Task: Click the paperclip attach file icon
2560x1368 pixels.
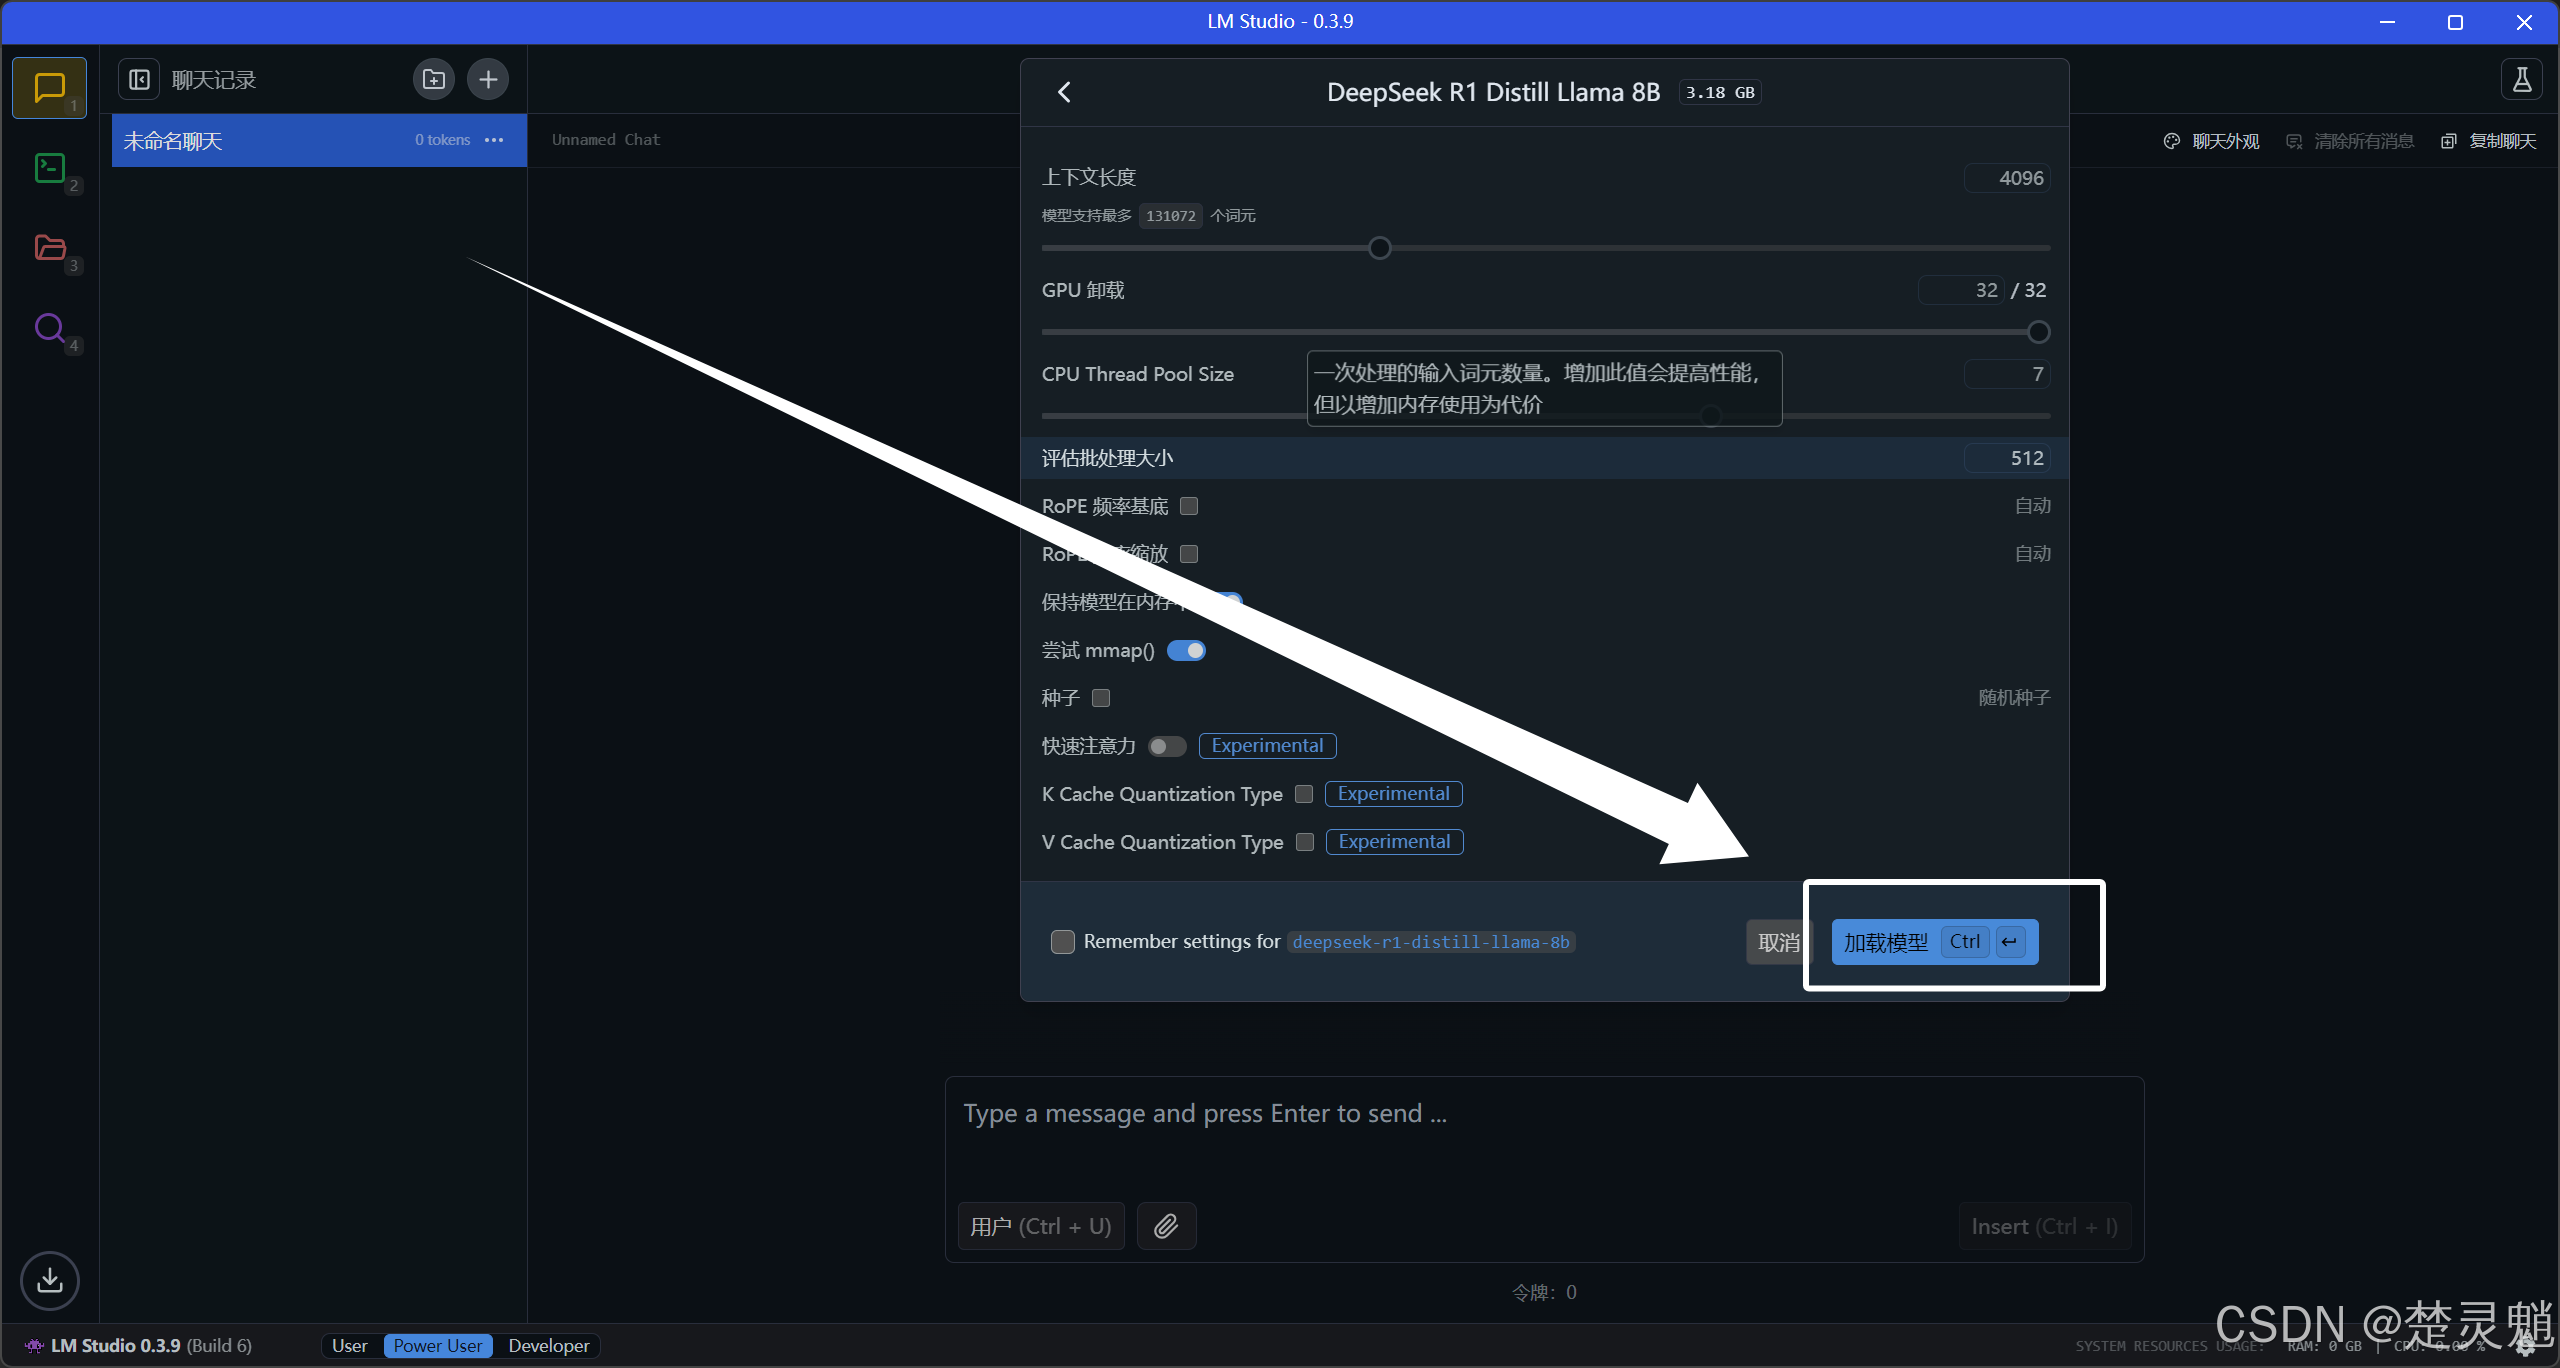Action: (x=1166, y=1226)
